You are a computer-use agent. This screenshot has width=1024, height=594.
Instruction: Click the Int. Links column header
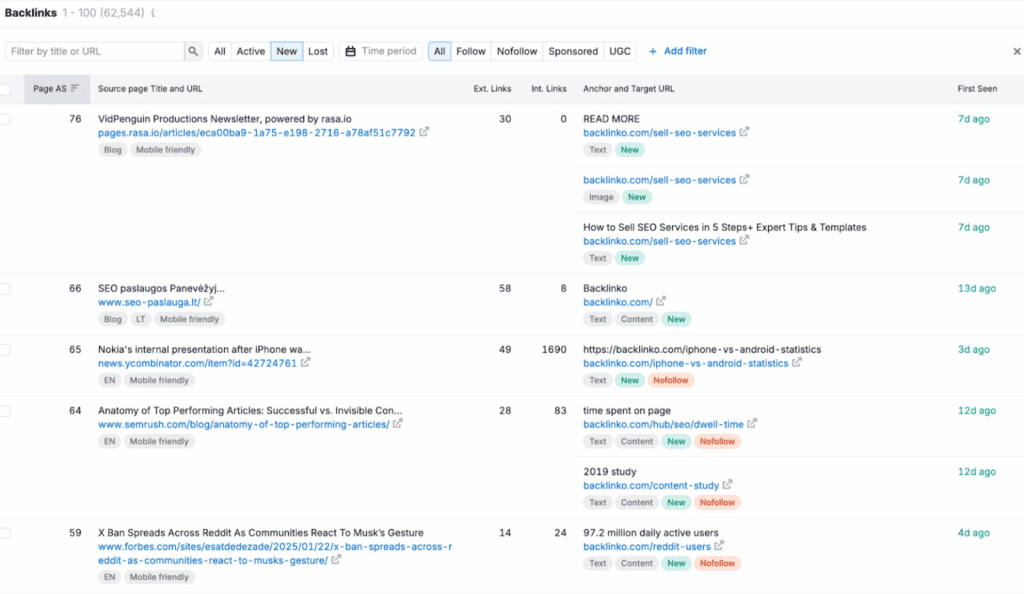coord(549,89)
